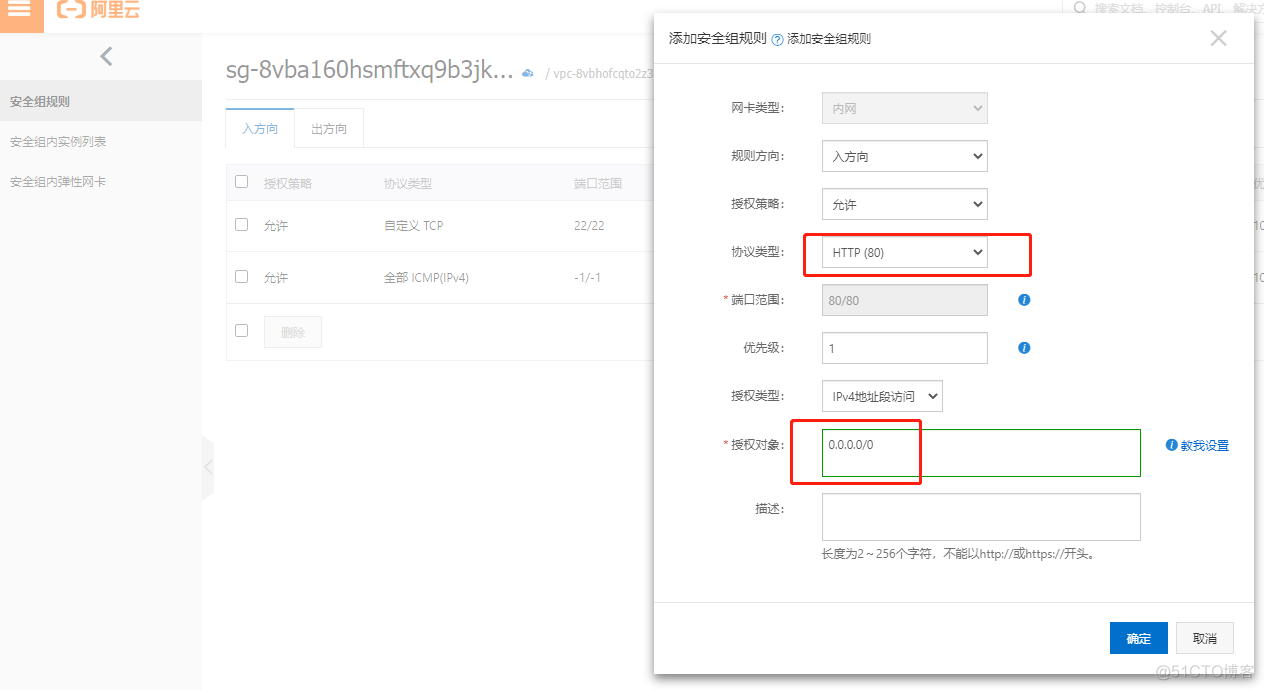1264x690 pixels.
Task: Click the back arrow in the sidebar
Action: (x=106, y=57)
